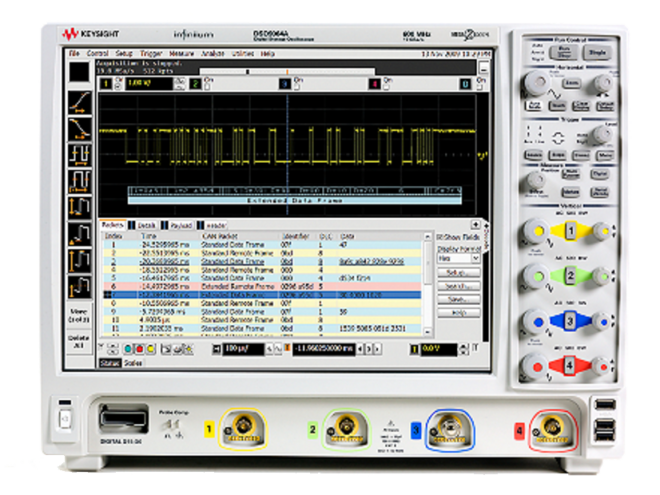Select the pink Extended Remote Frame row
Screen dimensions: 660x495
[262, 287]
